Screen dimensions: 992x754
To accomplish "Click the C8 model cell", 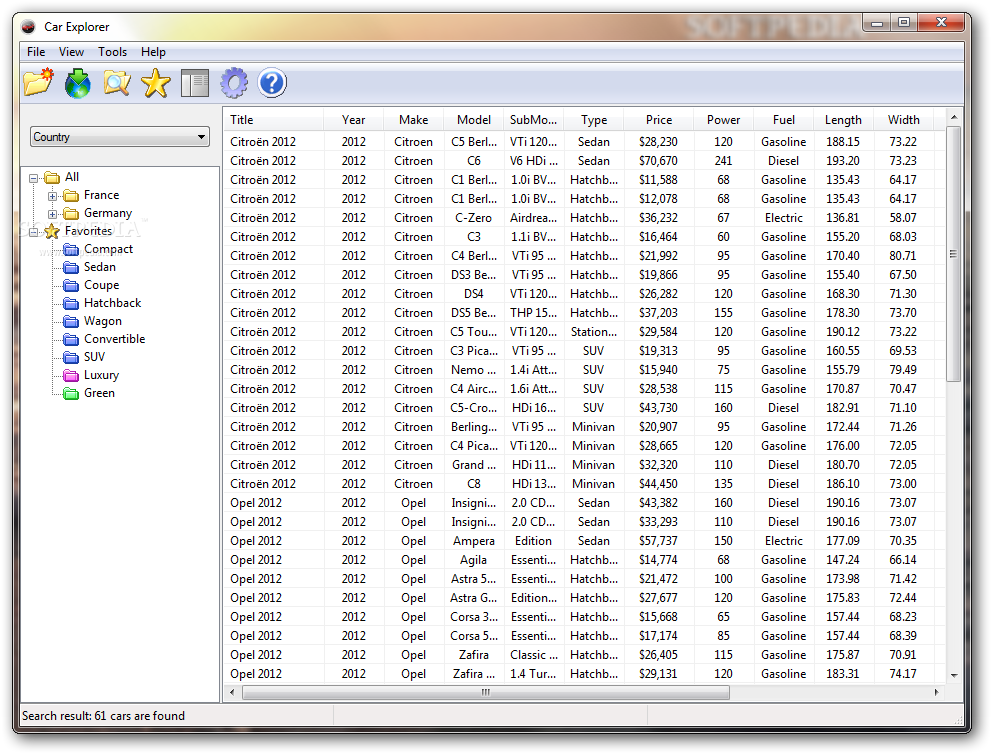I will coord(474,484).
